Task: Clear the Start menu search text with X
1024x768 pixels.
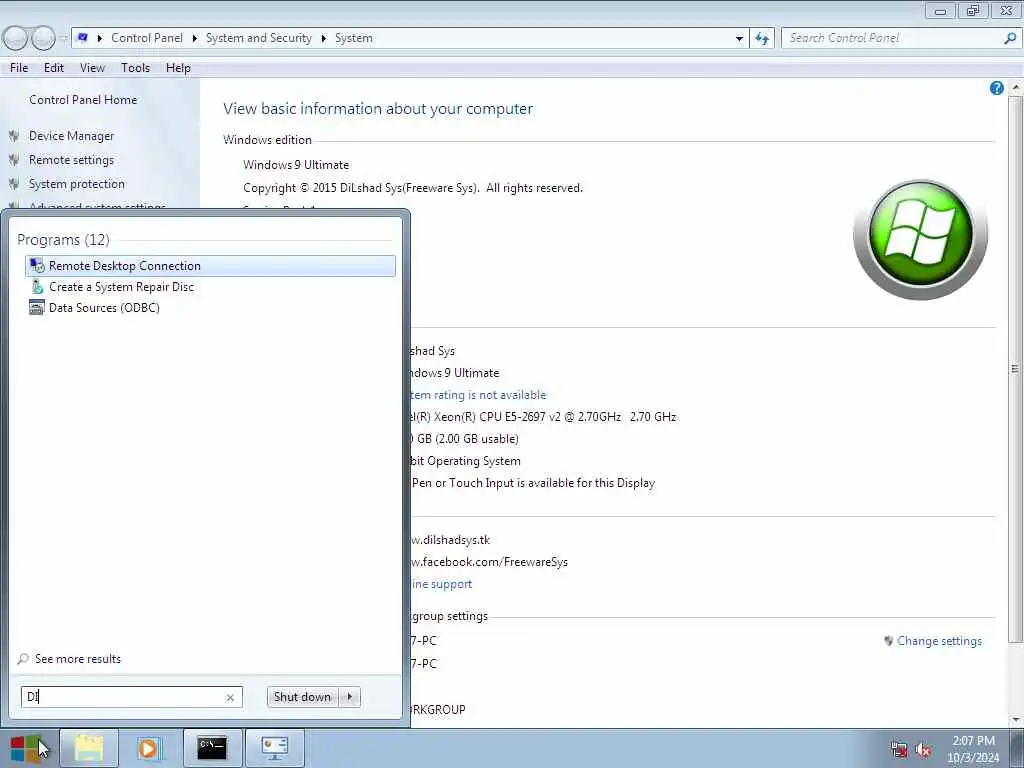Action: tap(230, 697)
